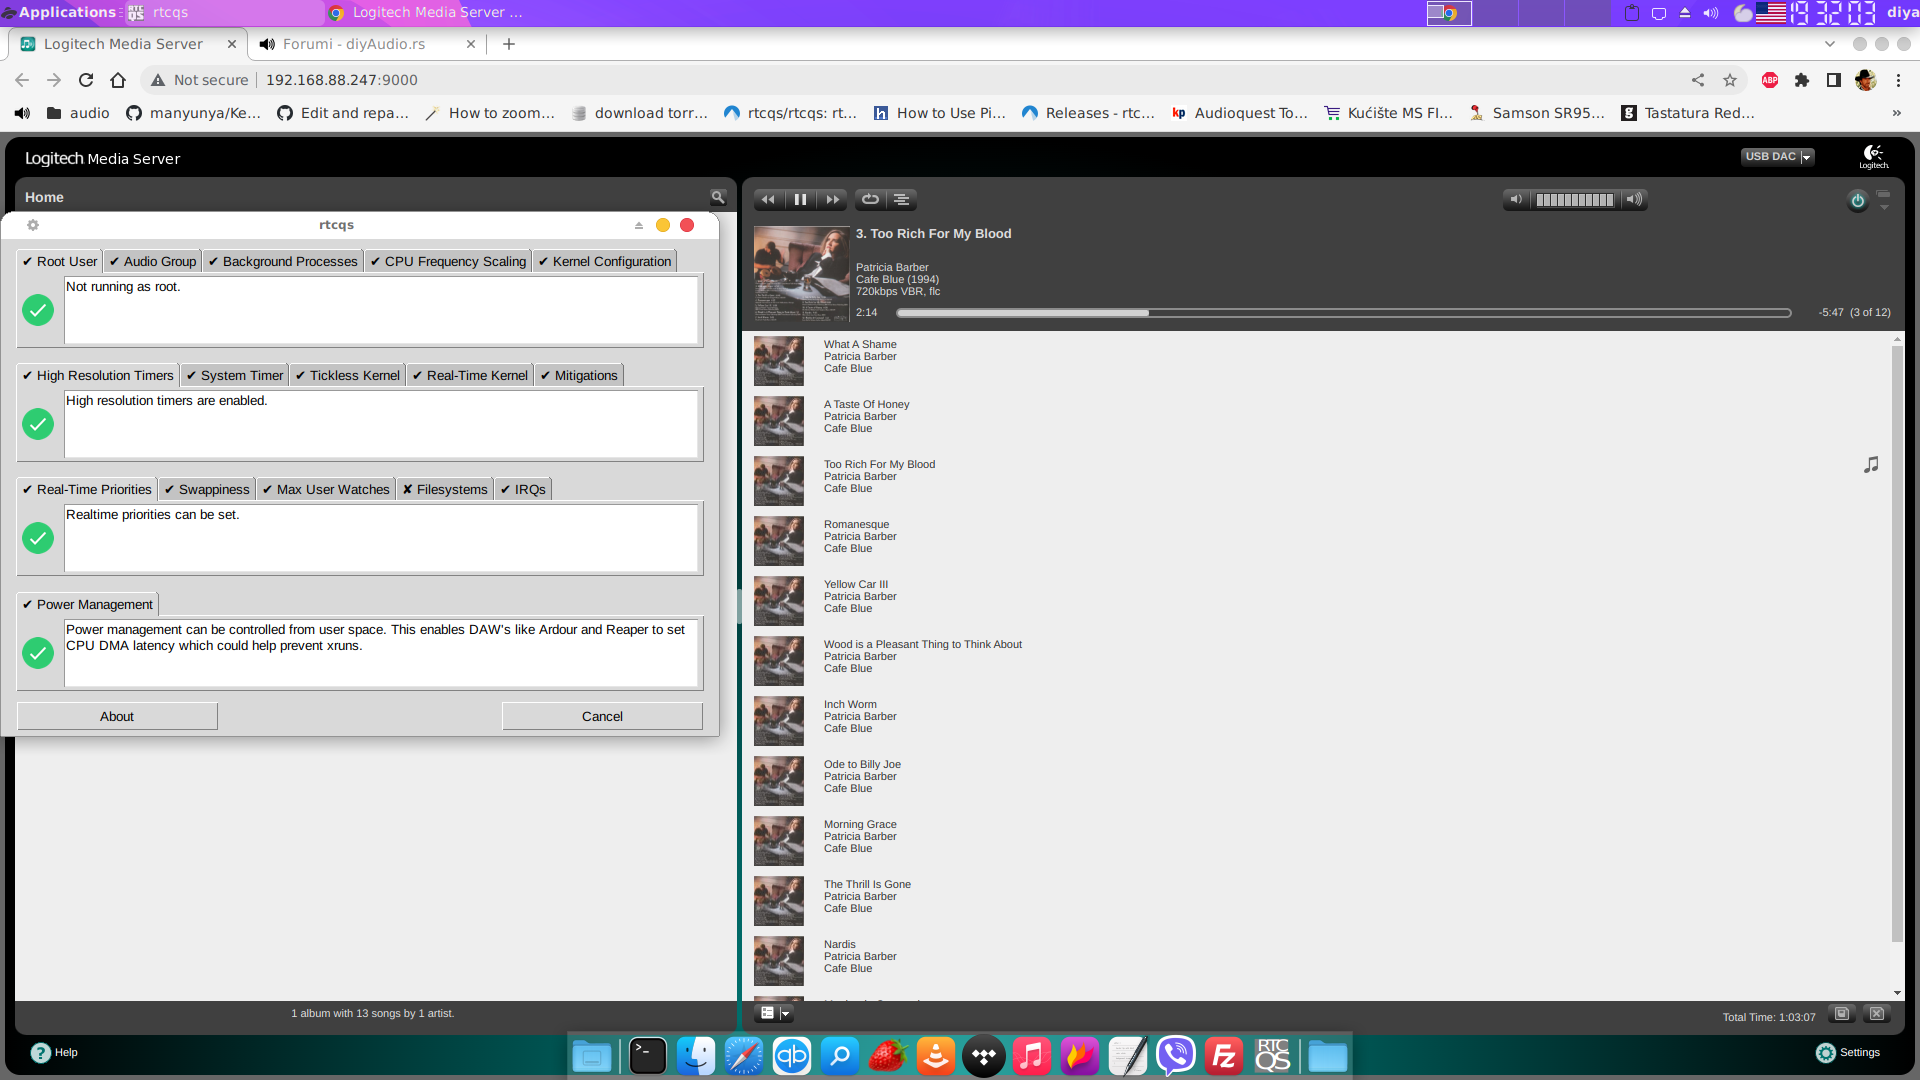Click the now playing album cover
This screenshot has height=1080, width=1920.
pyautogui.click(x=801, y=273)
